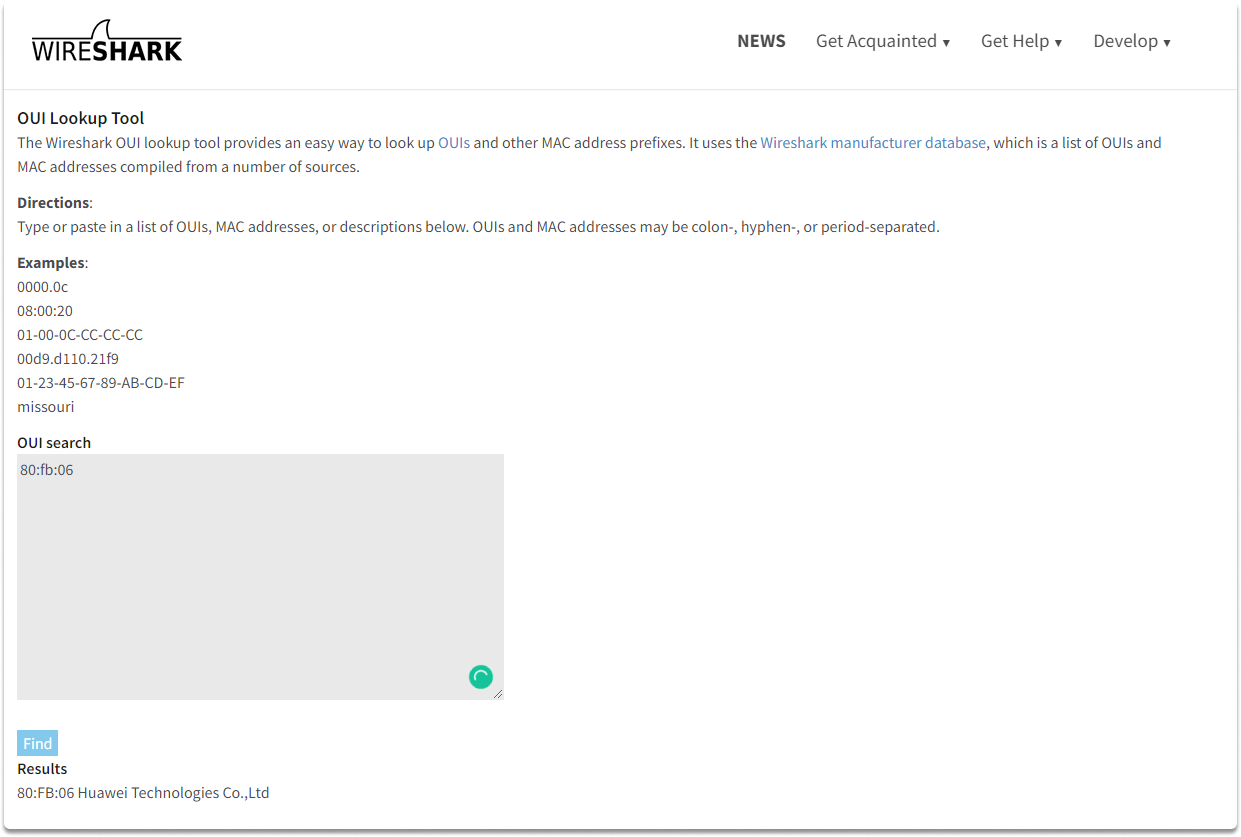Expand the Get Acquainted dropdown
Viewport: 1241px width, 837px height.
click(x=883, y=41)
